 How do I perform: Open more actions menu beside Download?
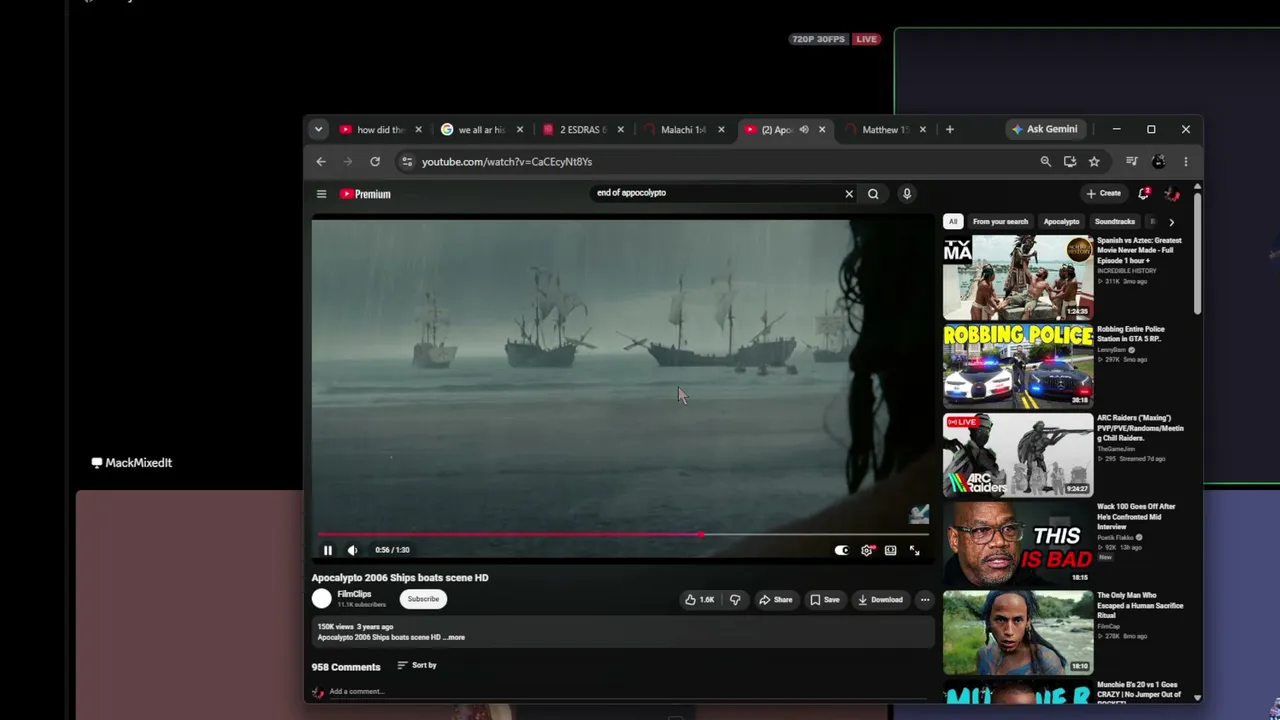925,600
